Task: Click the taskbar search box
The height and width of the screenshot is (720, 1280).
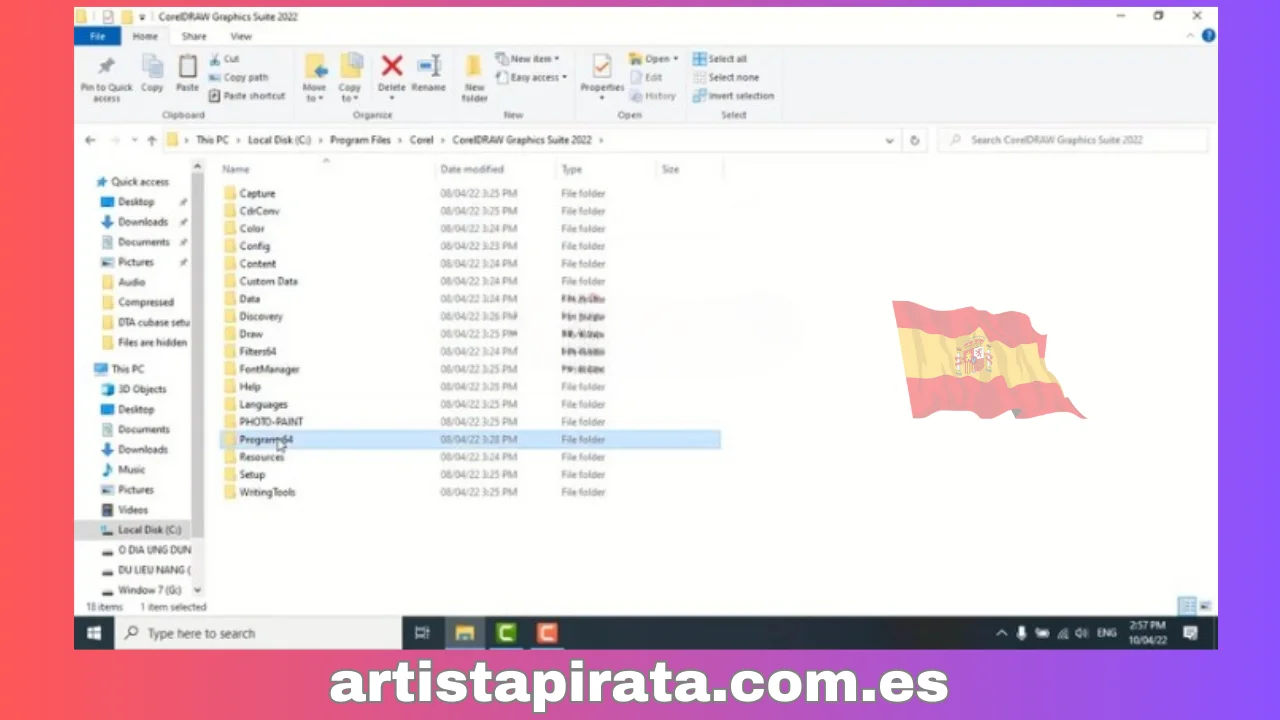Action: (258, 633)
